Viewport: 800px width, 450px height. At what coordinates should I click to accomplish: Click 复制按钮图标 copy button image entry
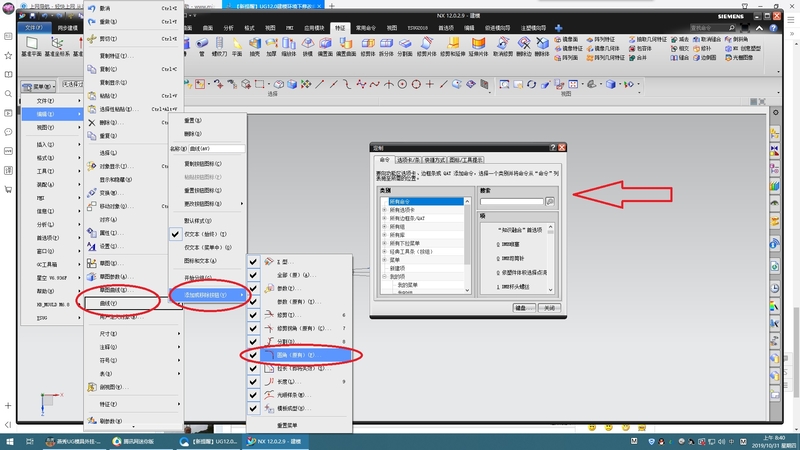[x=207, y=164]
